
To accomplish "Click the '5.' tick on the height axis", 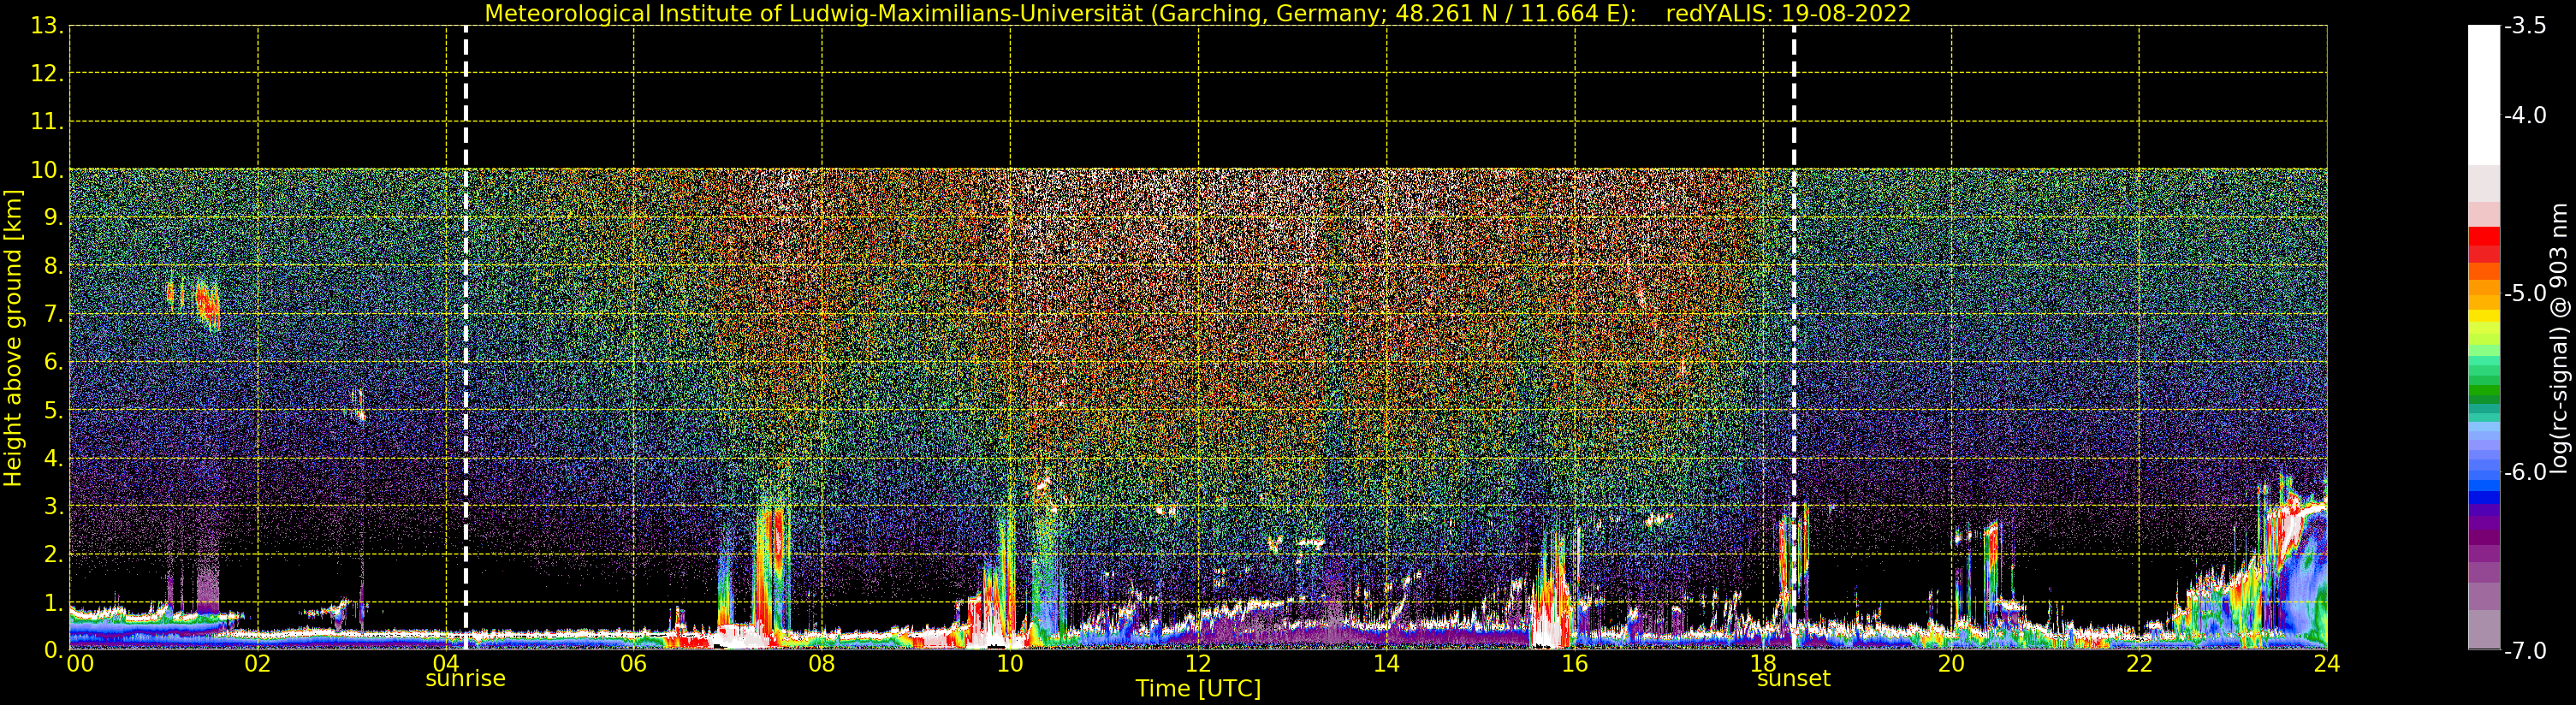I will pyautogui.click(x=54, y=410).
